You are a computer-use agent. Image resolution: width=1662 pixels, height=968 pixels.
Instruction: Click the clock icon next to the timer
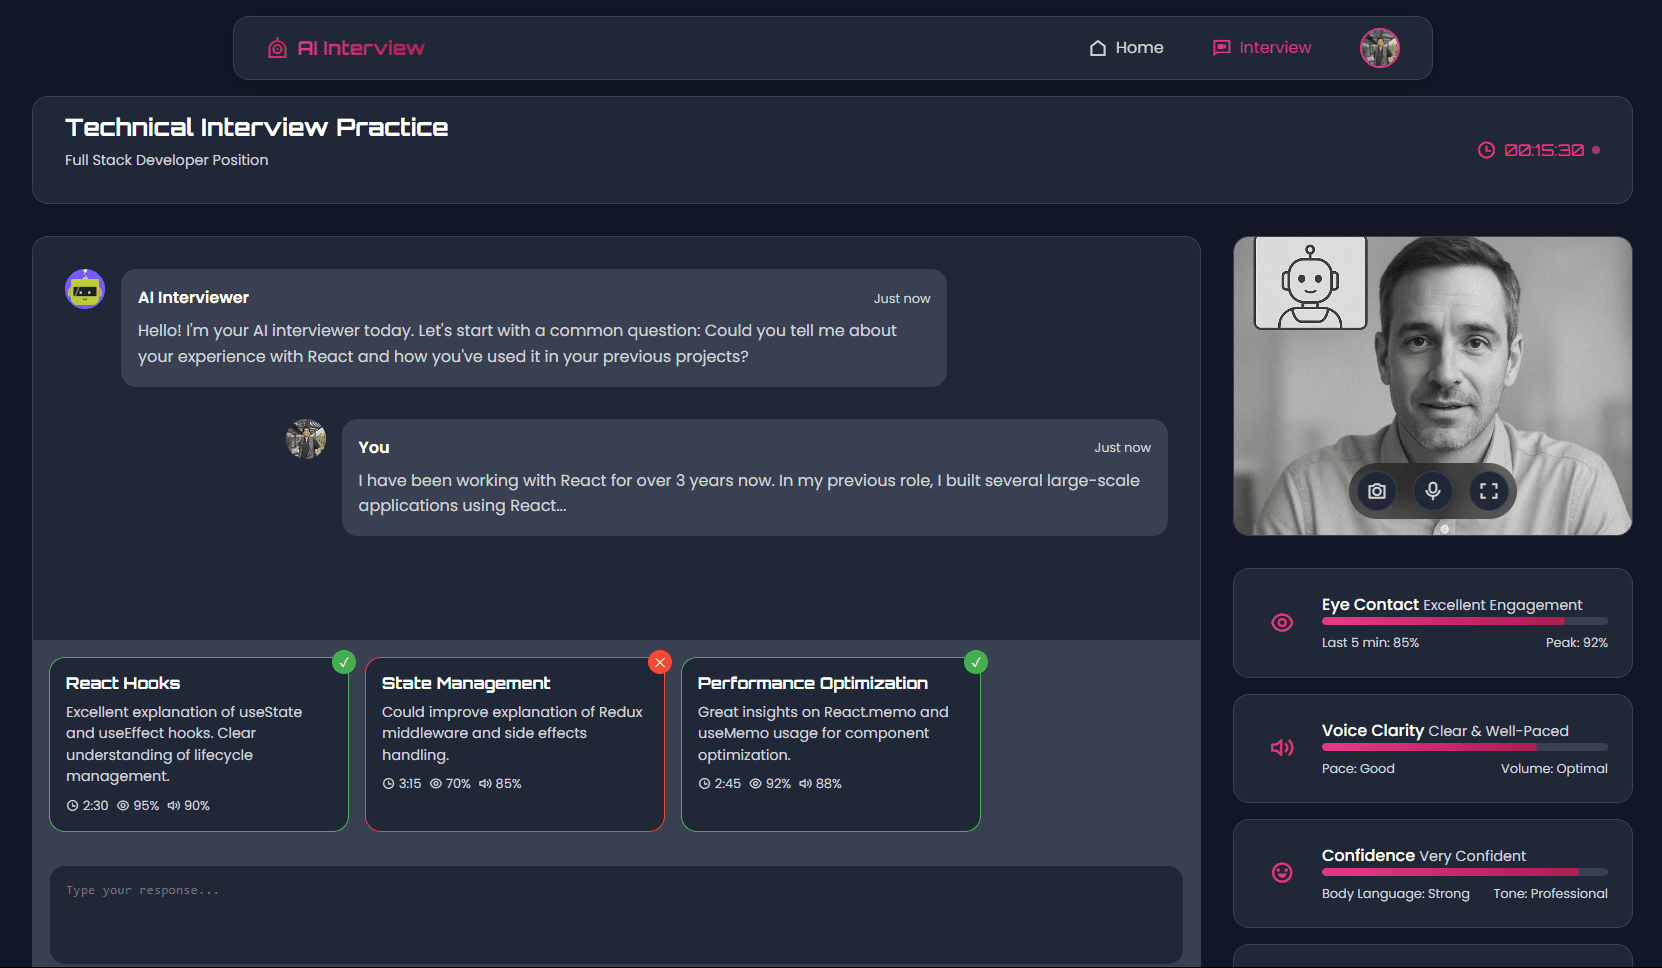1486,149
